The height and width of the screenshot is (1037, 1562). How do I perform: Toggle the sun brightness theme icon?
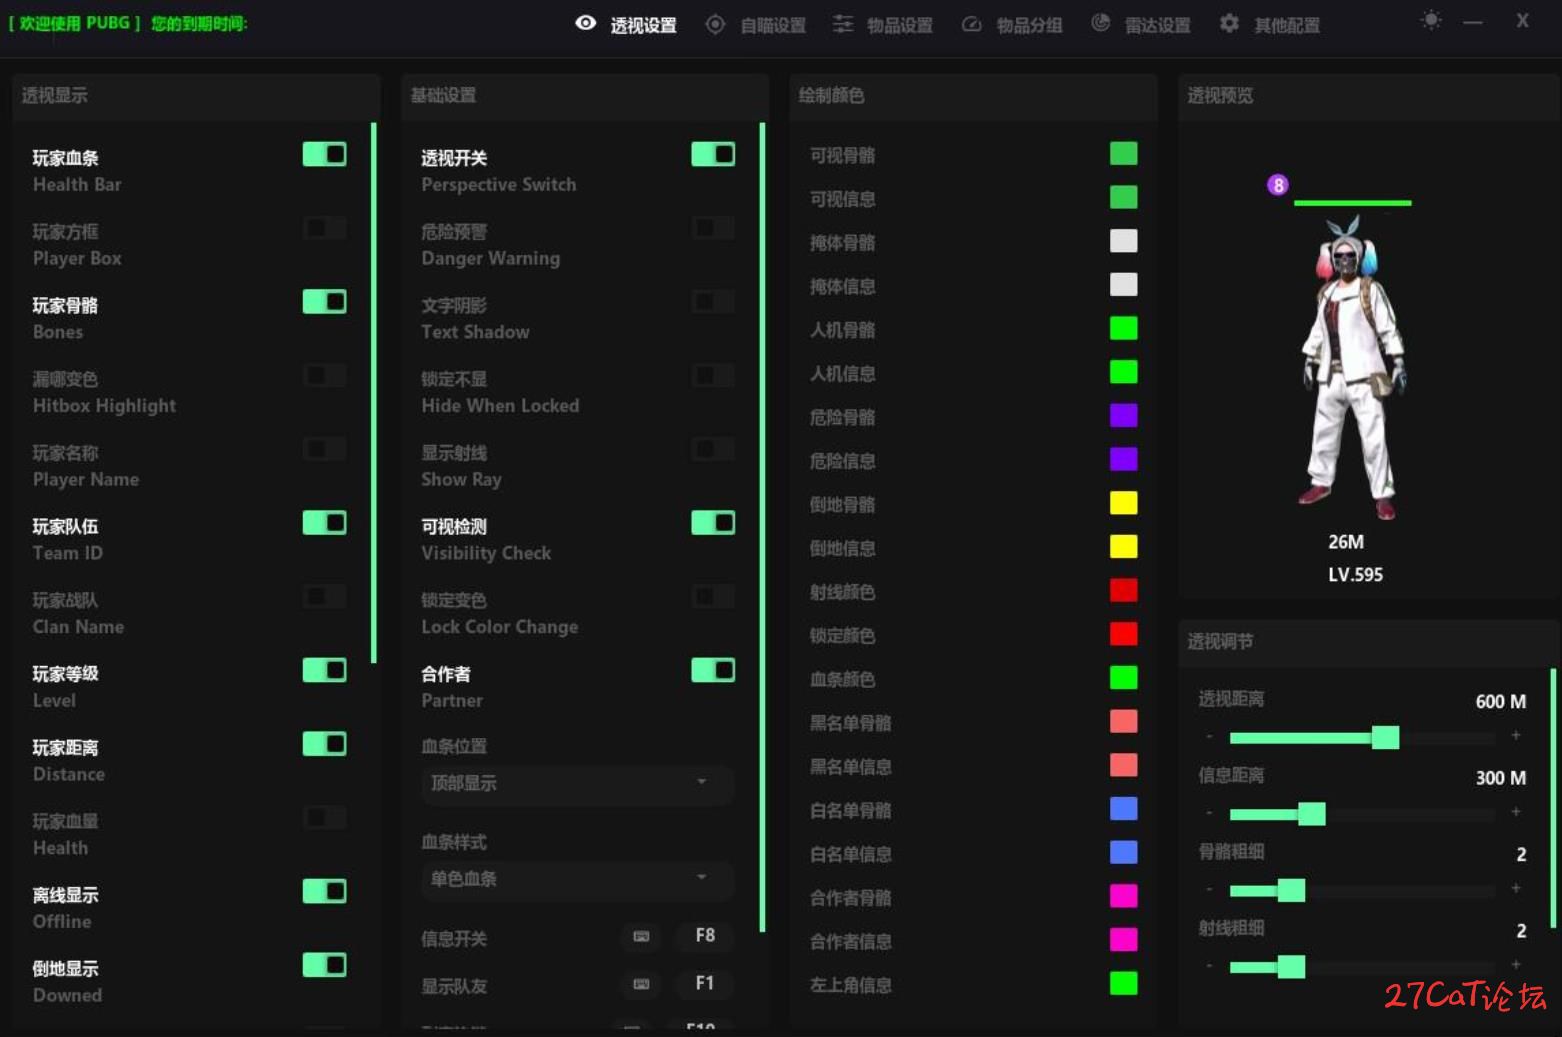pyautogui.click(x=1431, y=20)
